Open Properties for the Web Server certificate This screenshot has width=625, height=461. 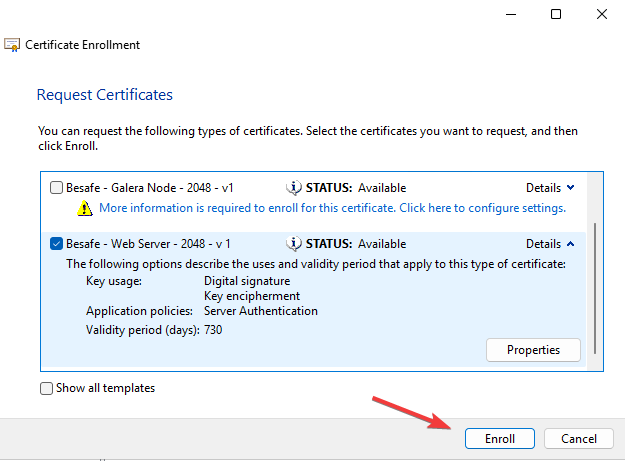pyautogui.click(x=533, y=350)
